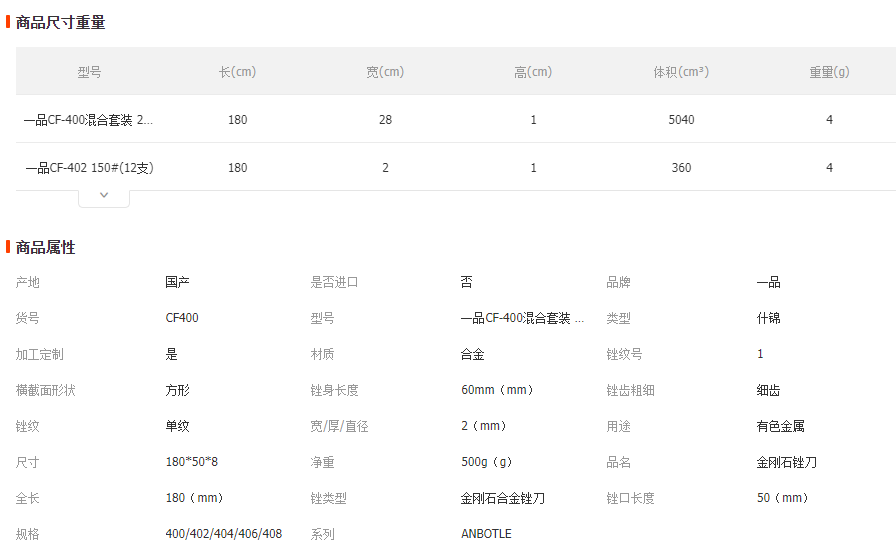Click the 是否进口 value 否
This screenshot has width=896, height=552.
pyautogui.click(x=467, y=282)
